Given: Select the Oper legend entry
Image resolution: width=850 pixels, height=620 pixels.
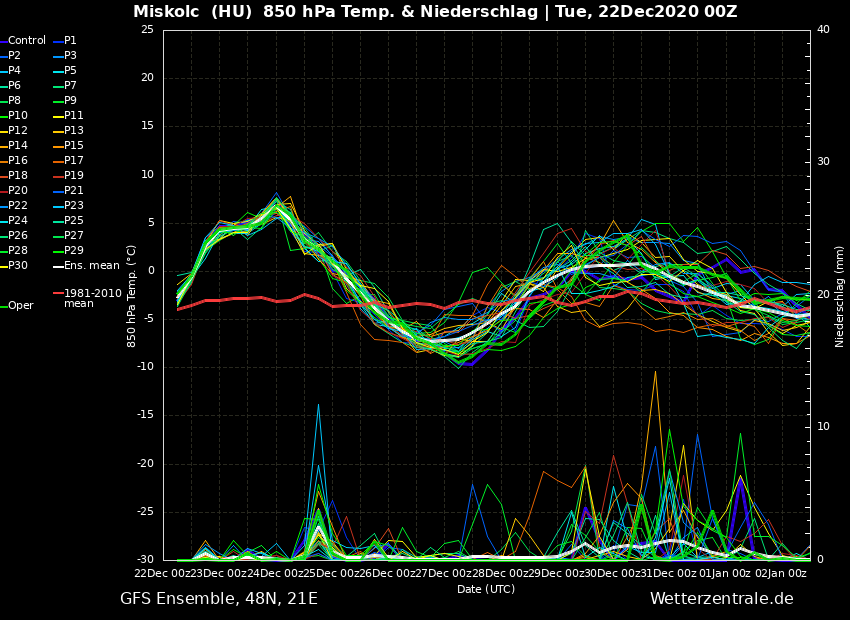Looking at the screenshot, I should (x=20, y=306).
